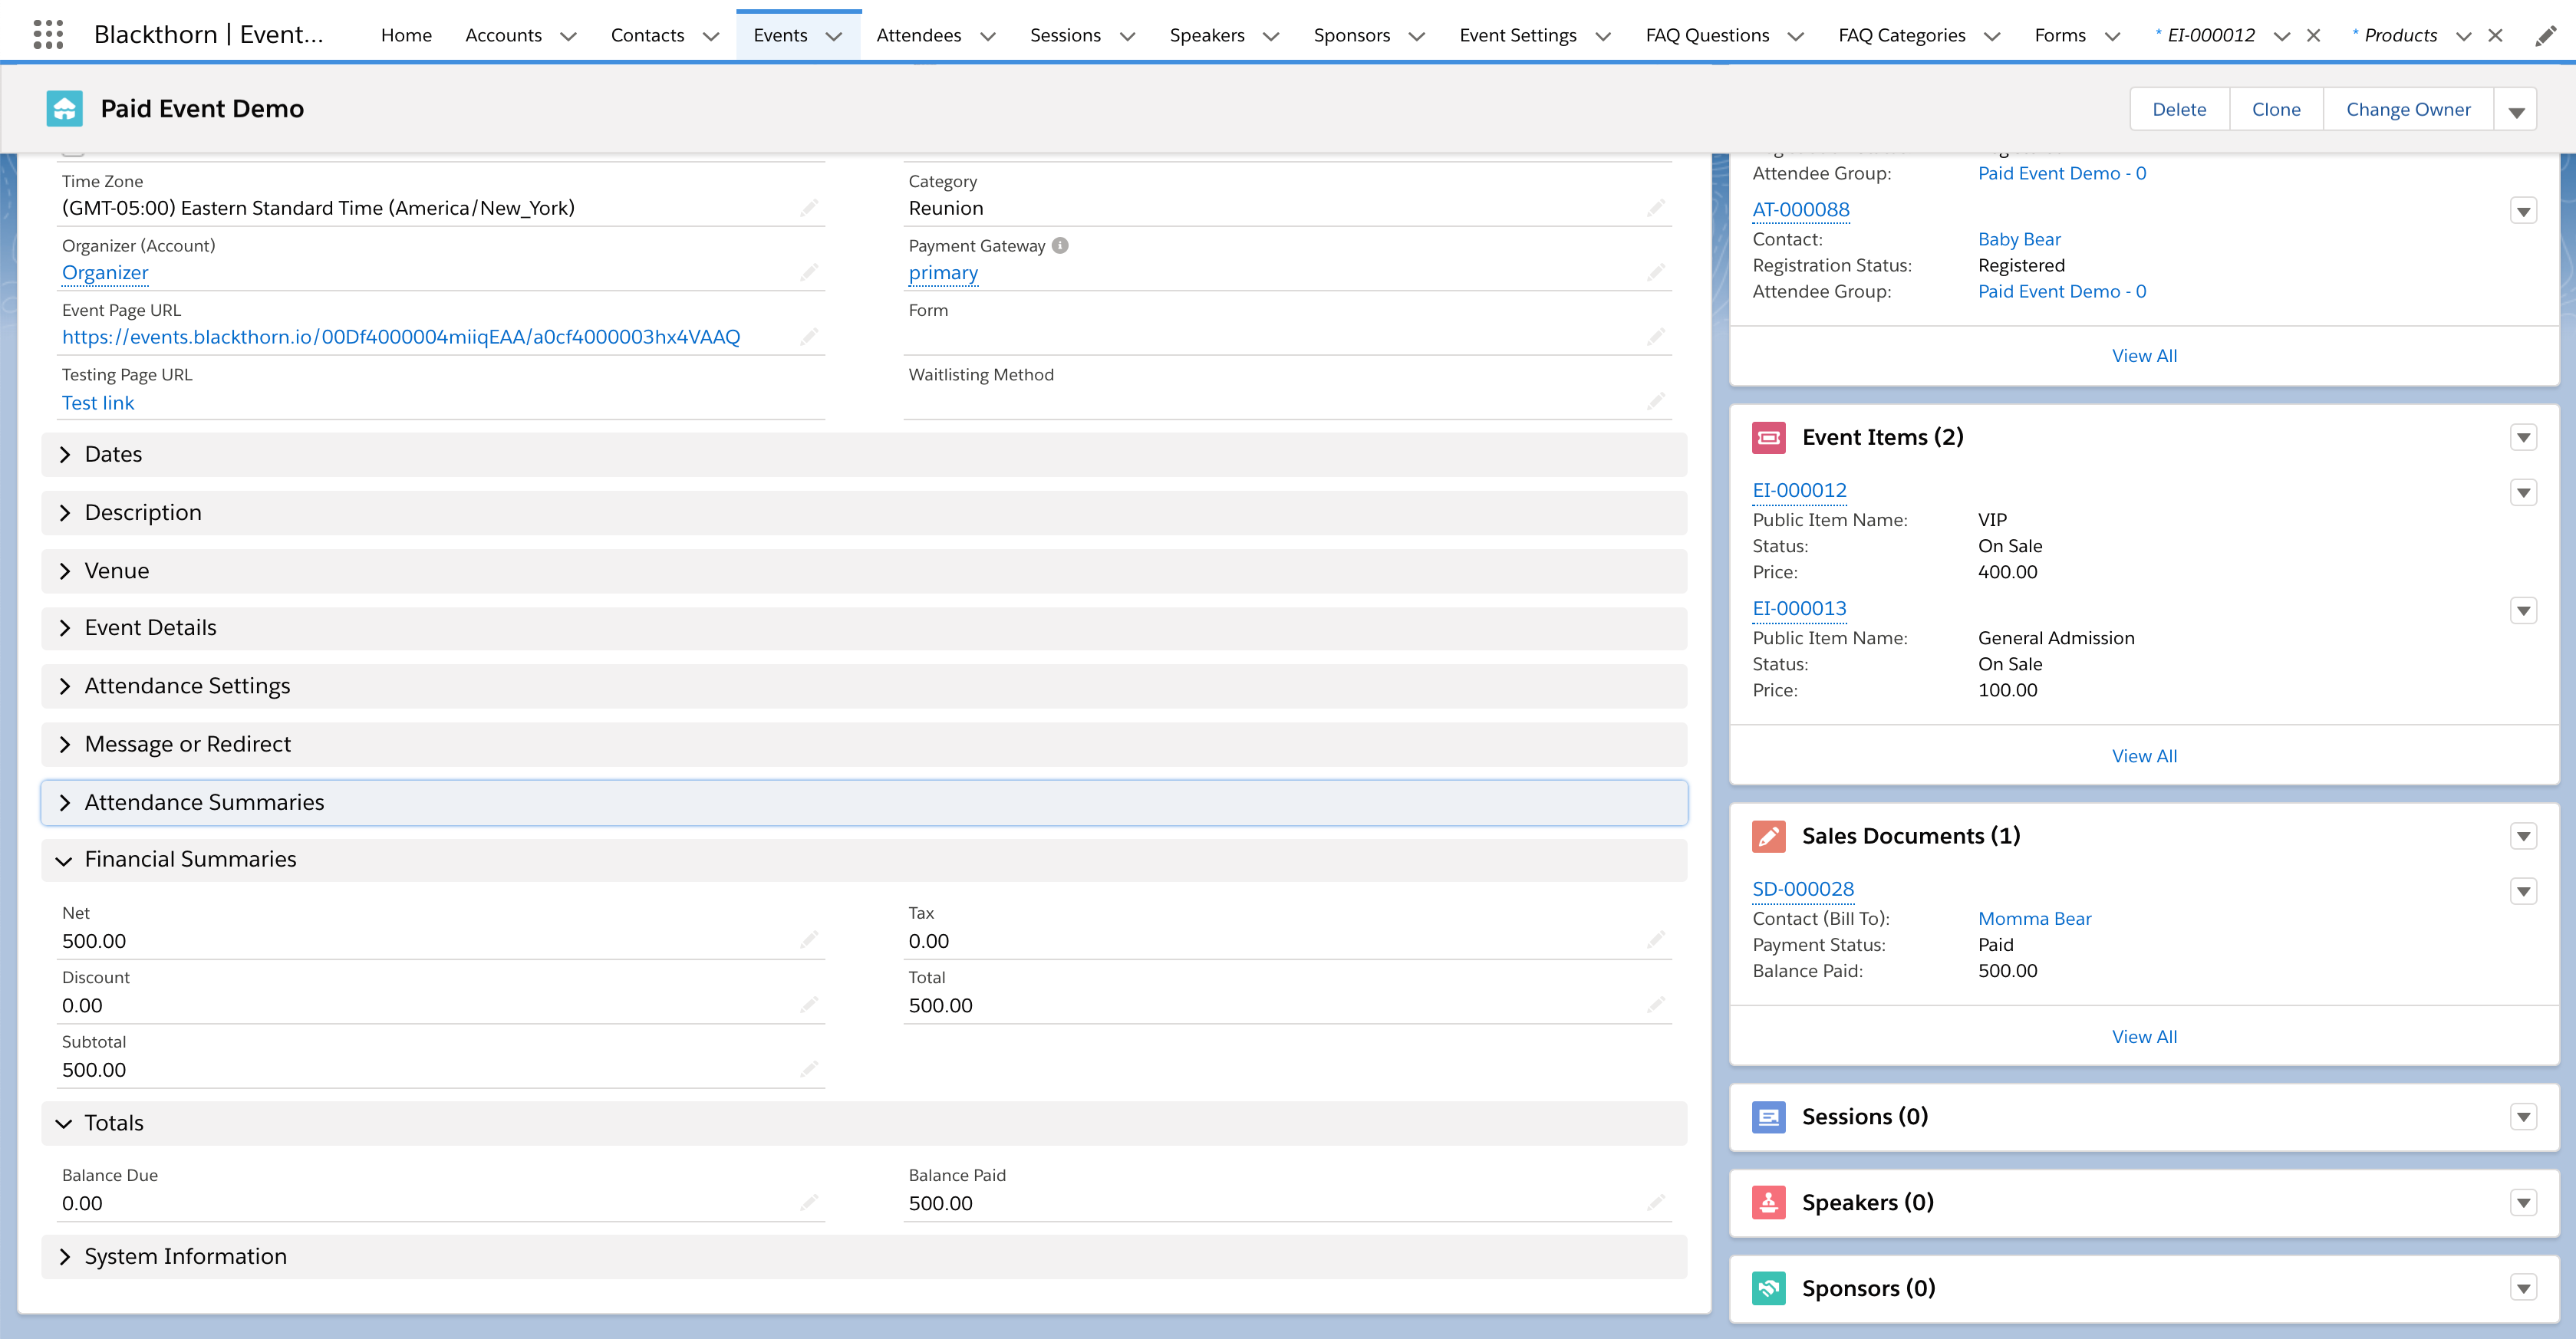The image size is (2576, 1339).
Task: Expand the Dates section
Action: (x=113, y=454)
